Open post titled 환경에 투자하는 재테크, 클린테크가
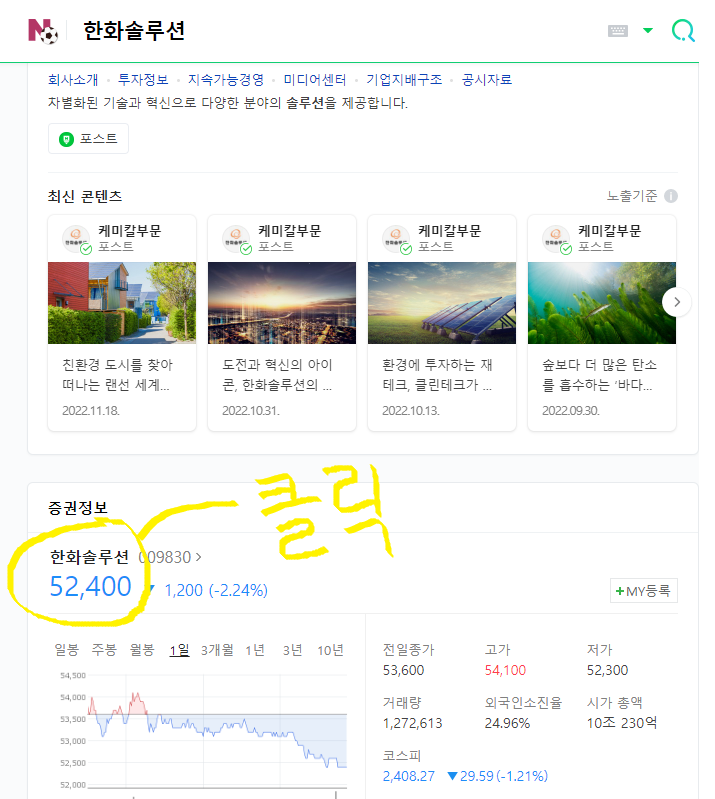Screen dimensions: 715x799 pos(437,375)
